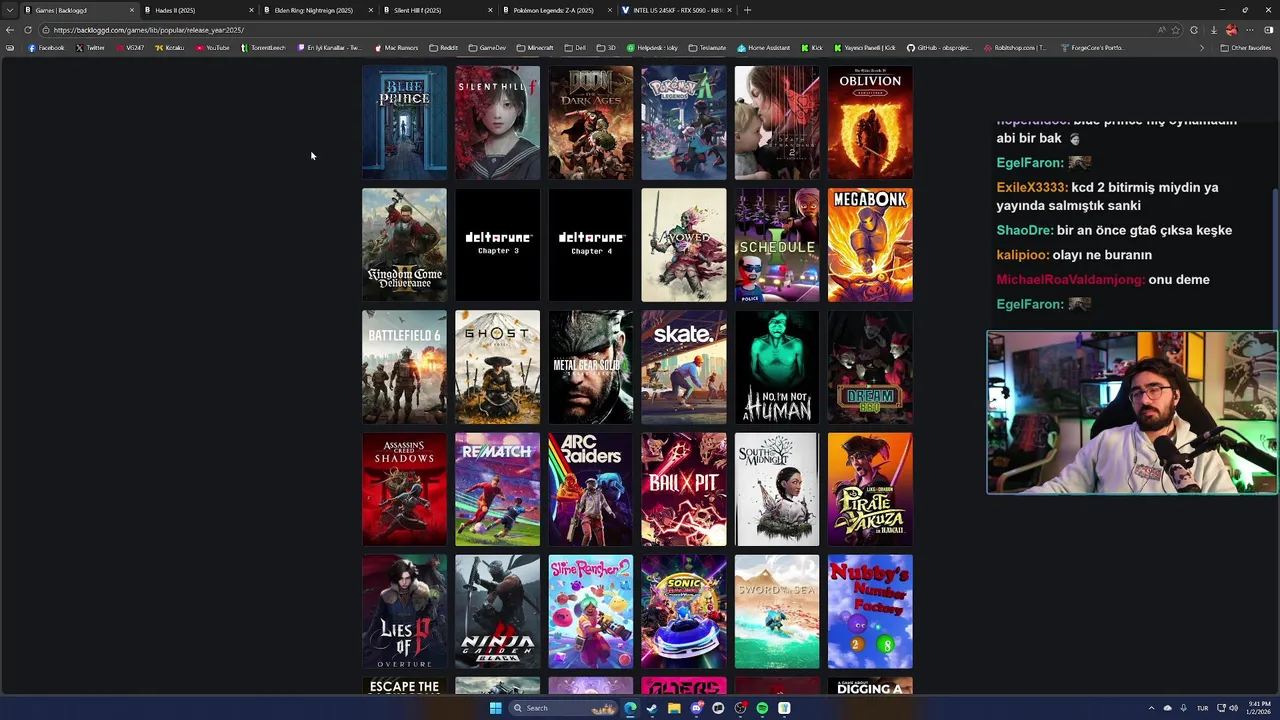Expand the Minecraft bookmark folder
The width and height of the screenshot is (1280, 720).
[535, 48]
